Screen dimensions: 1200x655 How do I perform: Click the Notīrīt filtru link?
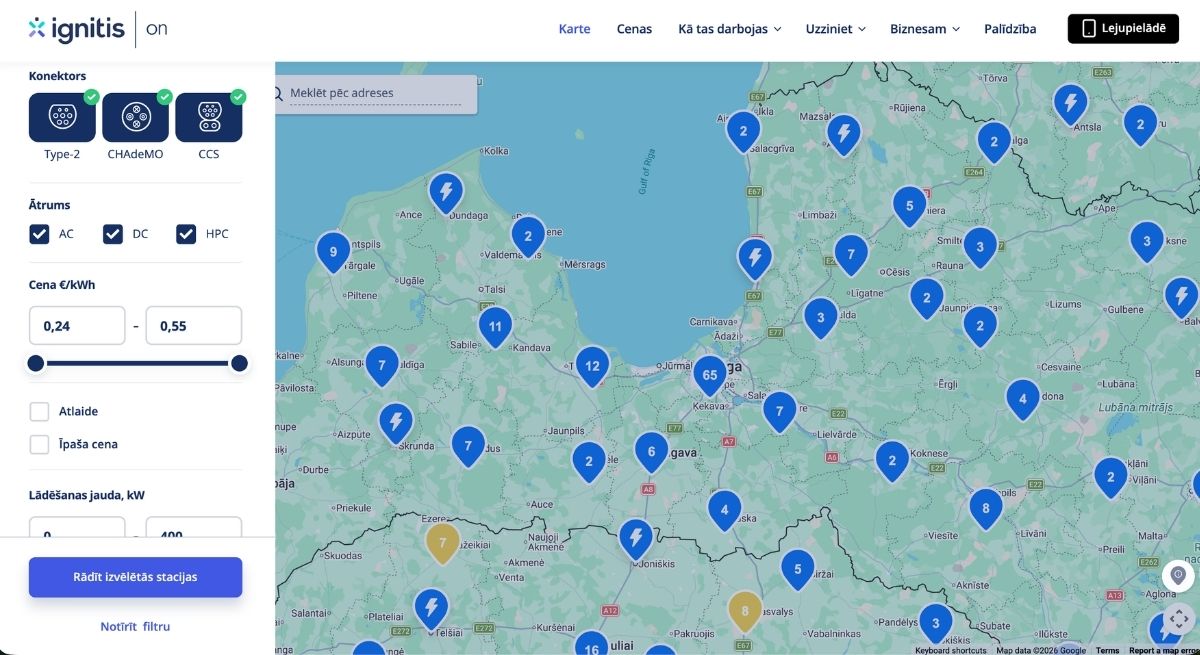135,627
